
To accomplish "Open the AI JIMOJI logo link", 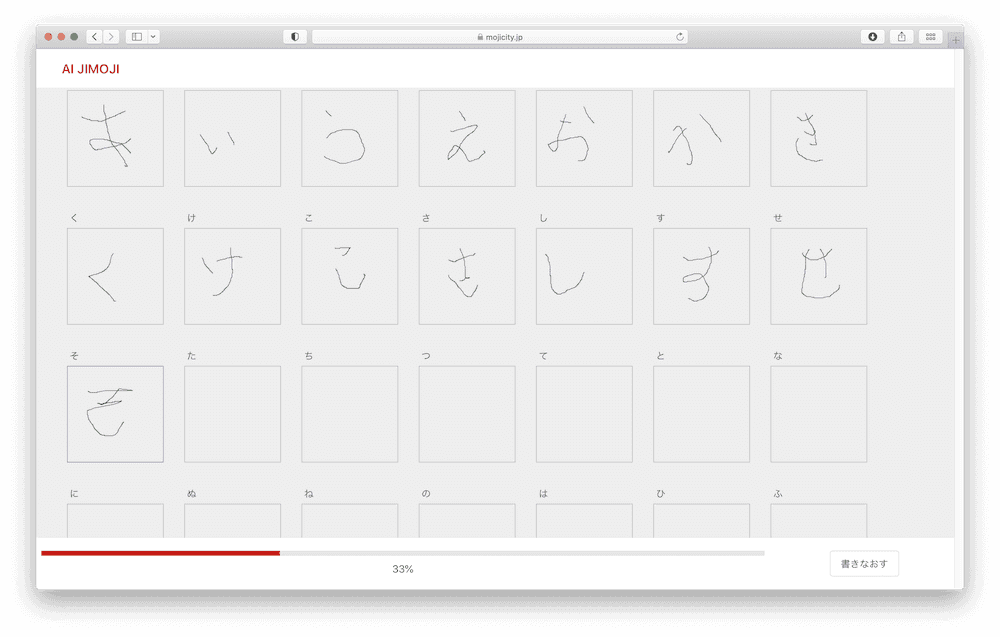I will [x=91, y=69].
